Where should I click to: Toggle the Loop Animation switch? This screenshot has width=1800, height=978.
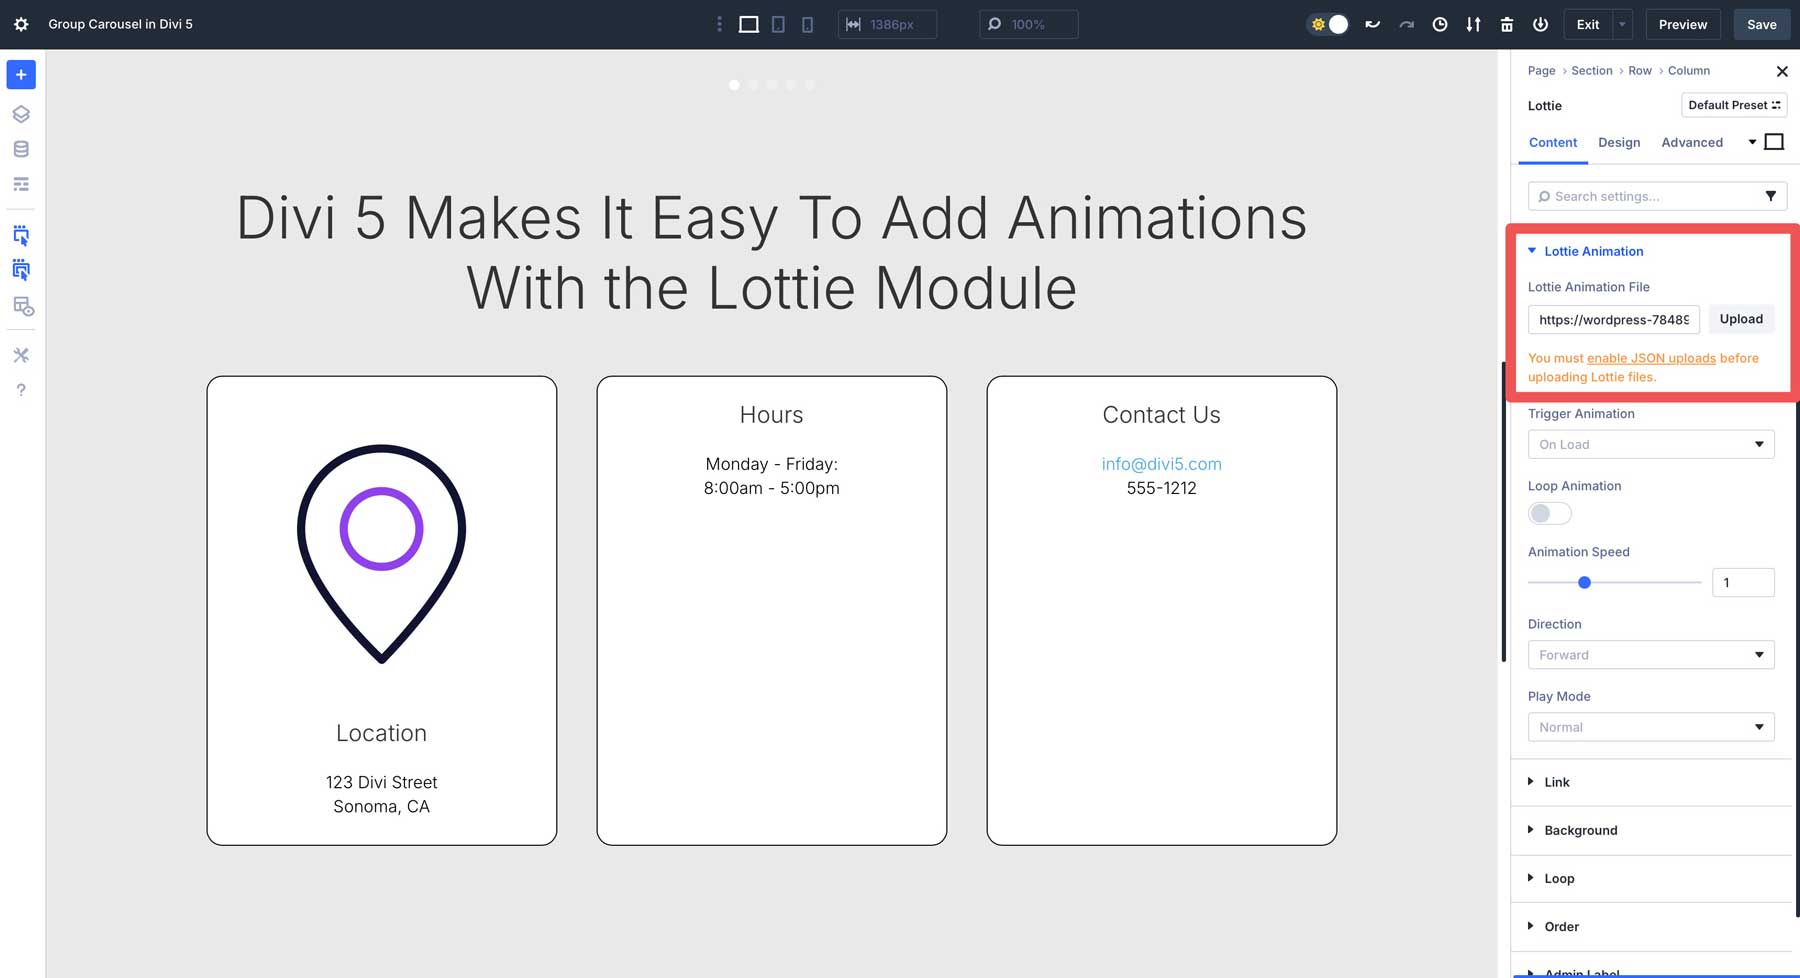pyautogui.click(x=1548, y=512)
